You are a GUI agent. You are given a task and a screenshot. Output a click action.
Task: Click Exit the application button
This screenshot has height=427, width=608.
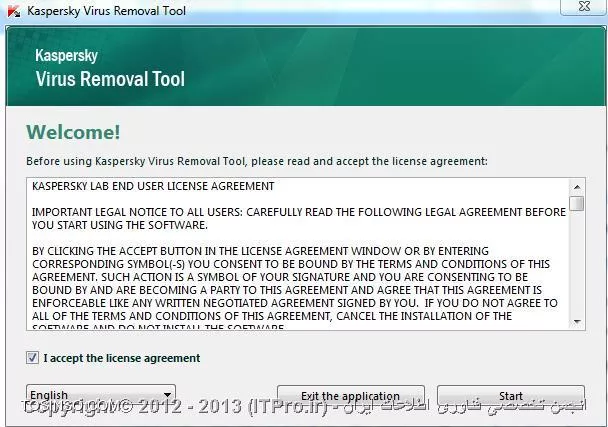[x=351, y=396]
